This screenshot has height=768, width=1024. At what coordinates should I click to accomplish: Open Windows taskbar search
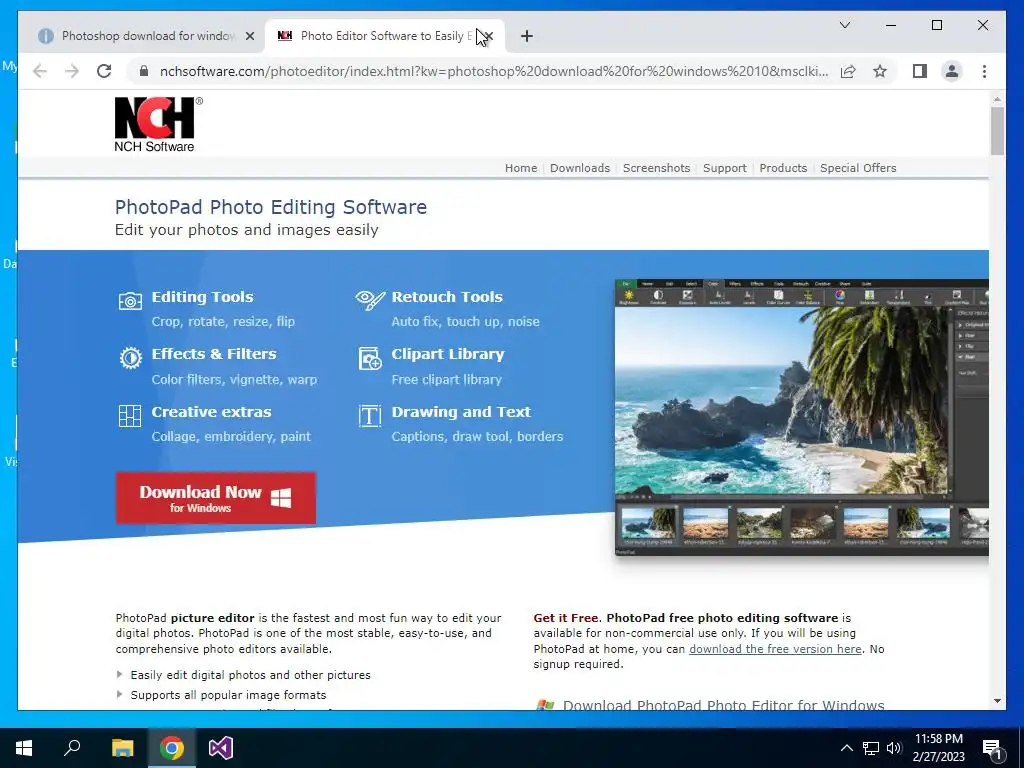point(72,748)
